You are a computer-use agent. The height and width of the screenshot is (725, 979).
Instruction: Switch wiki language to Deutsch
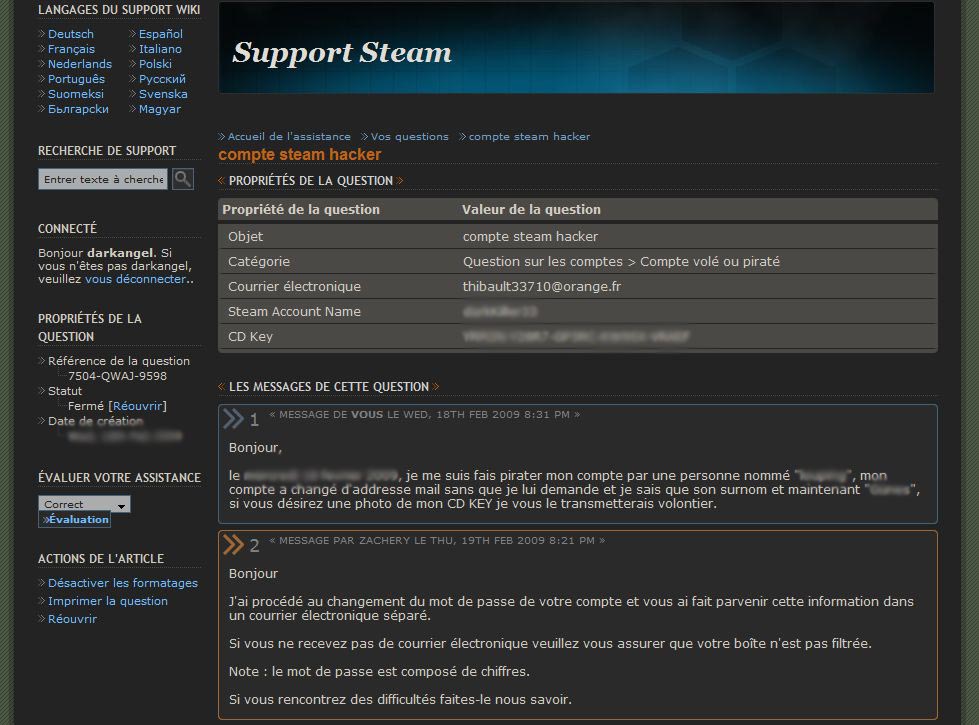[71, 34]
